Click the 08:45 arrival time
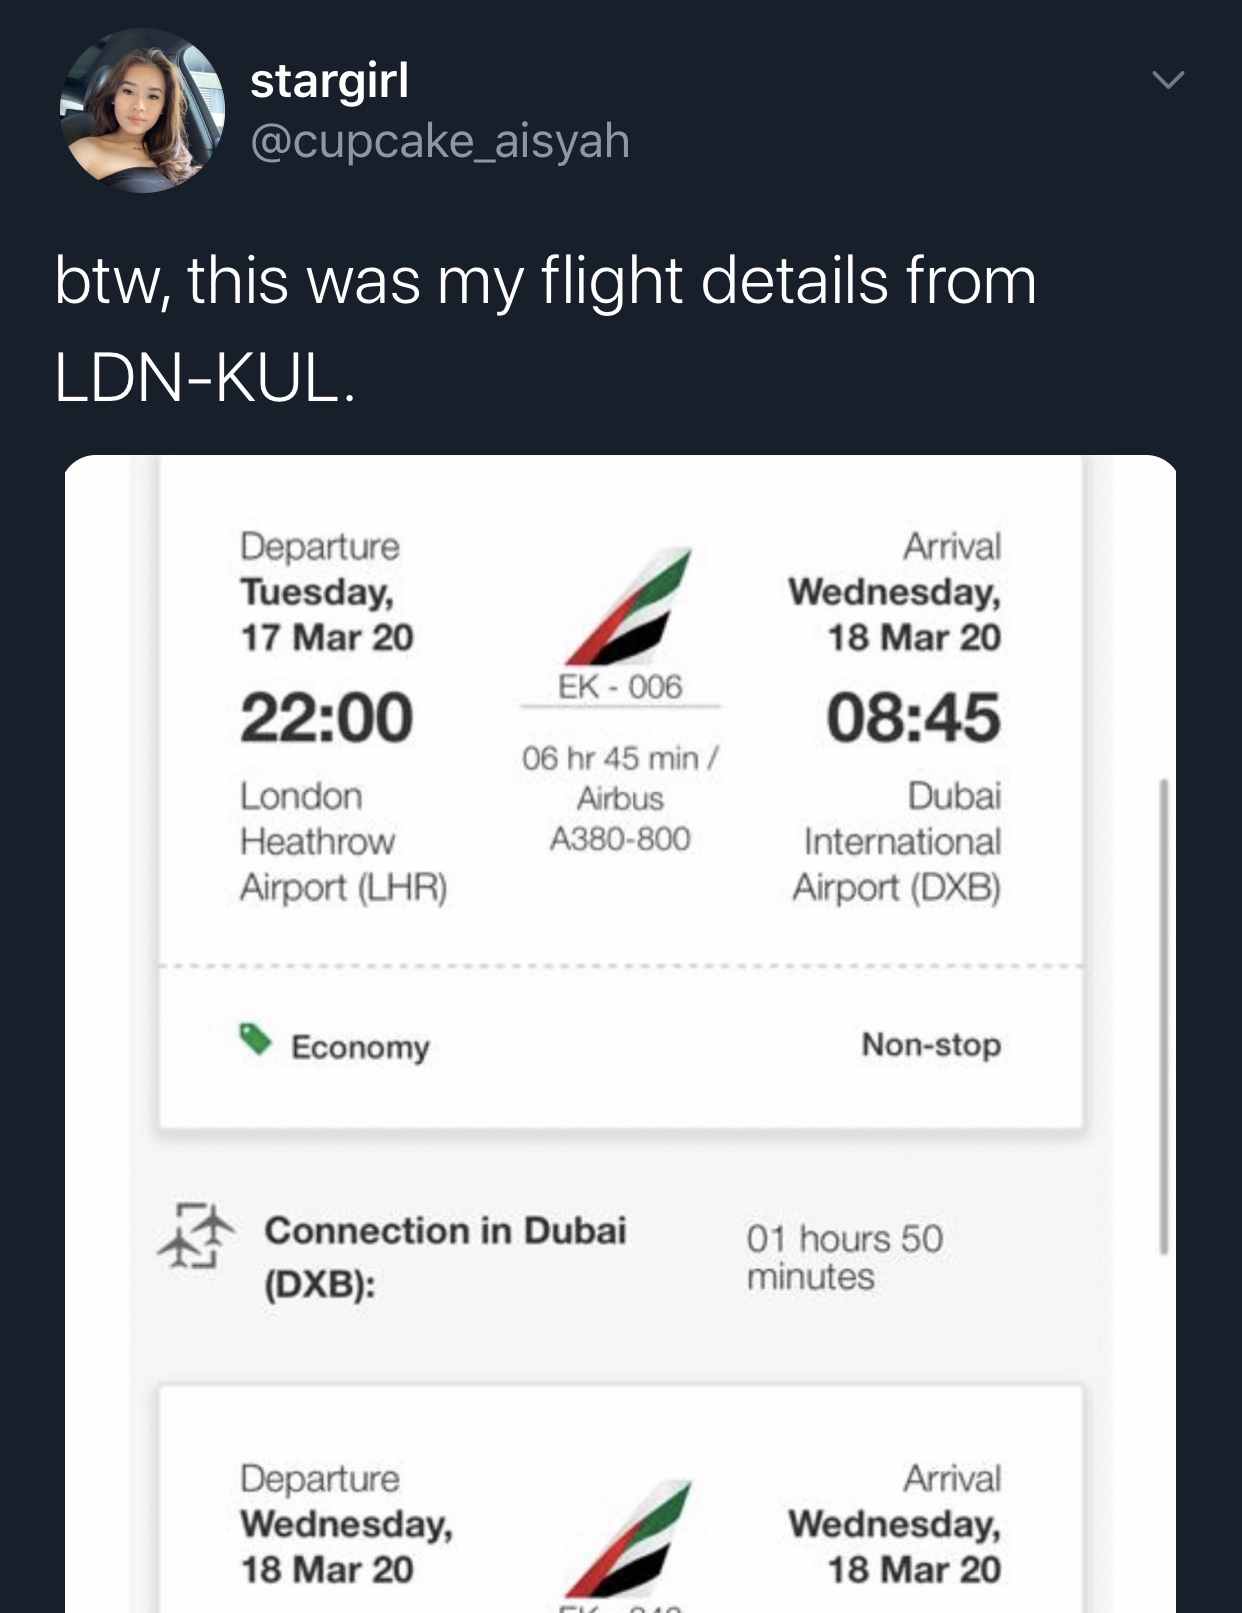The width and height of the screenshot is (1242, 1613). pyautogui.click(x=912, y=717)
